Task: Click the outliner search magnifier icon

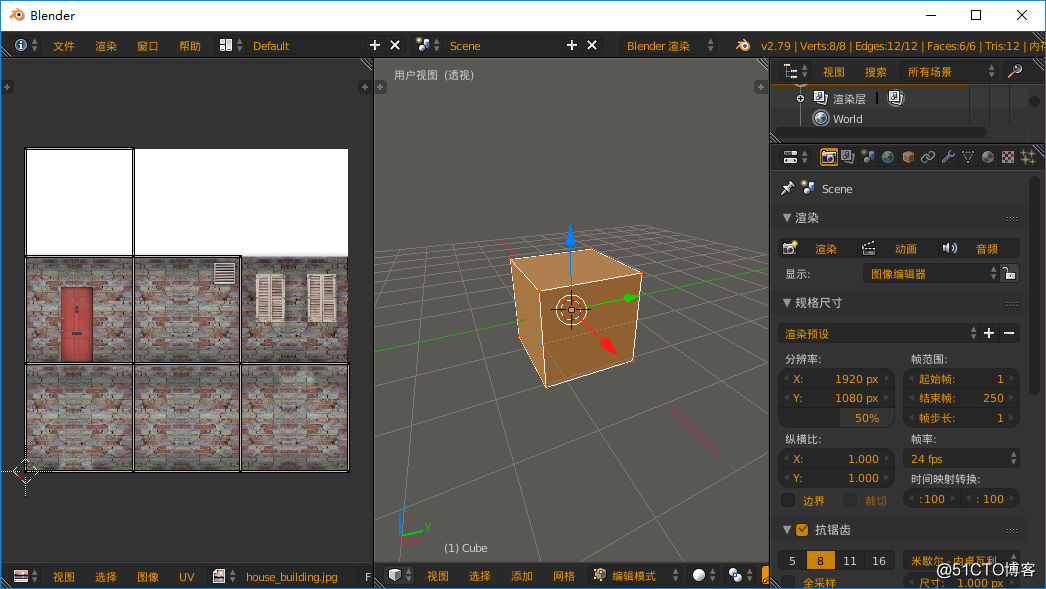Action: pos(1015,71)
